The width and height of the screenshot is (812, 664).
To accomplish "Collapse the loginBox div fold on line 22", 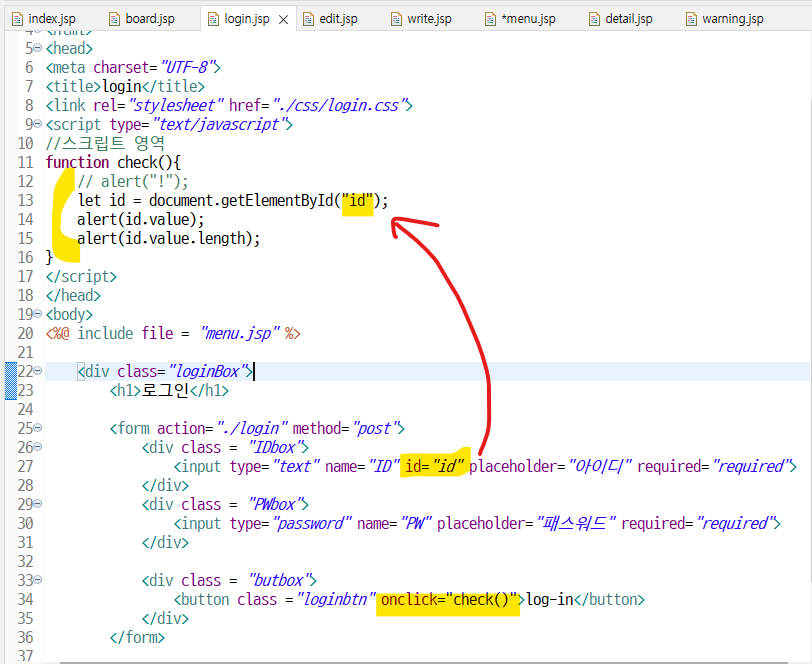I will [38, 371].
